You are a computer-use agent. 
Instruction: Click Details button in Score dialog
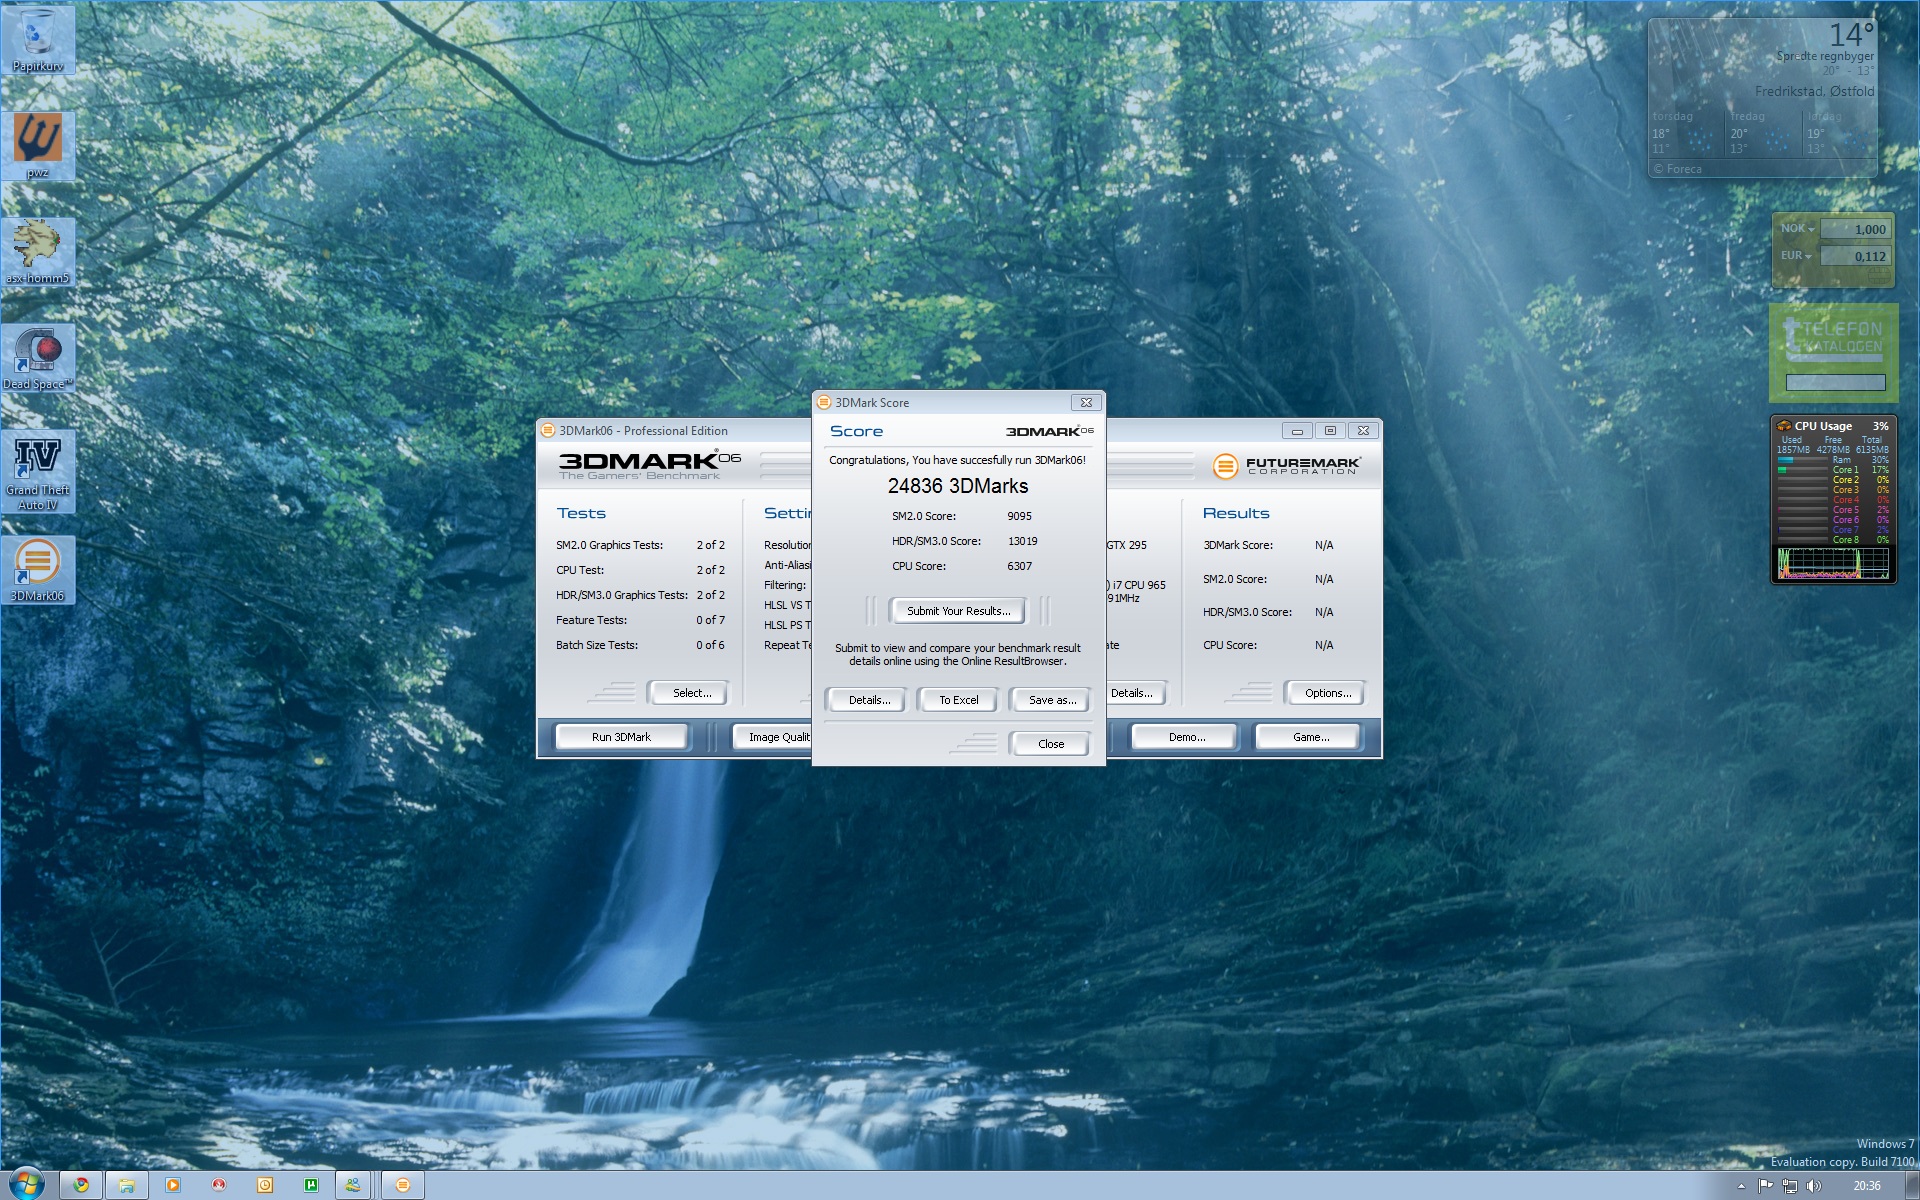click(869, 700)
